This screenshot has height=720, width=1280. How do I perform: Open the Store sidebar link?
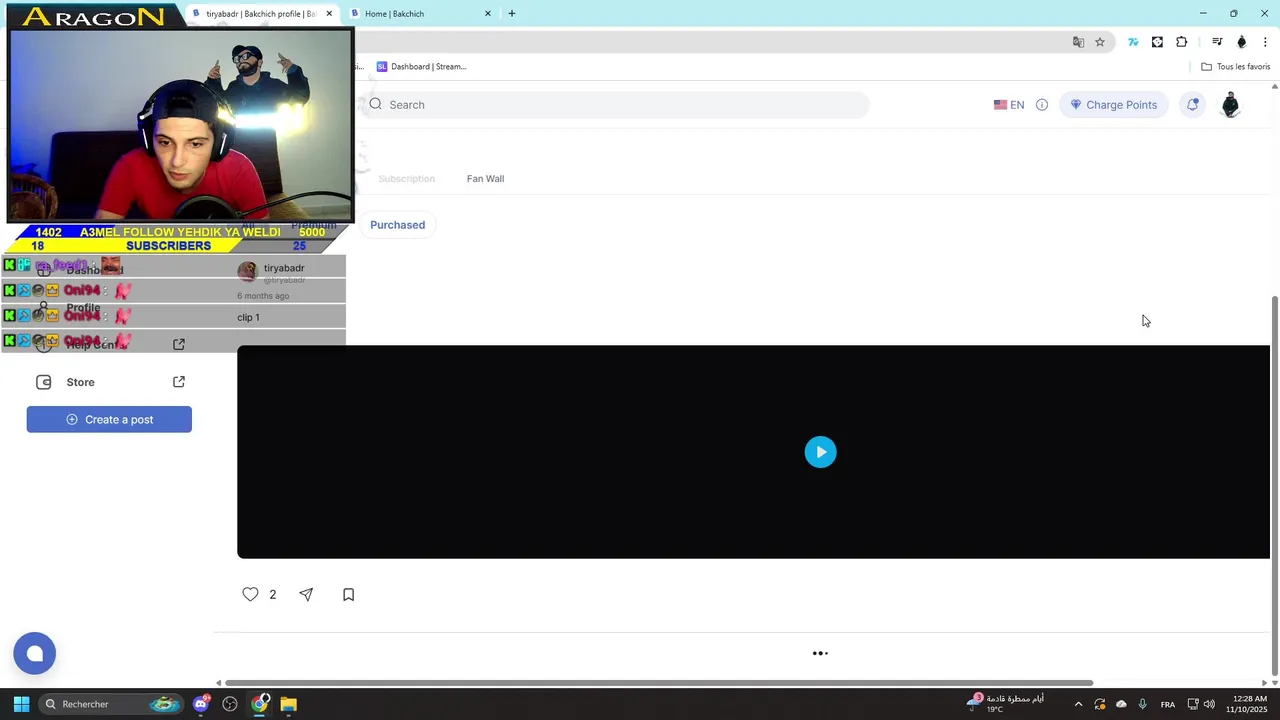tap(80, 382)
